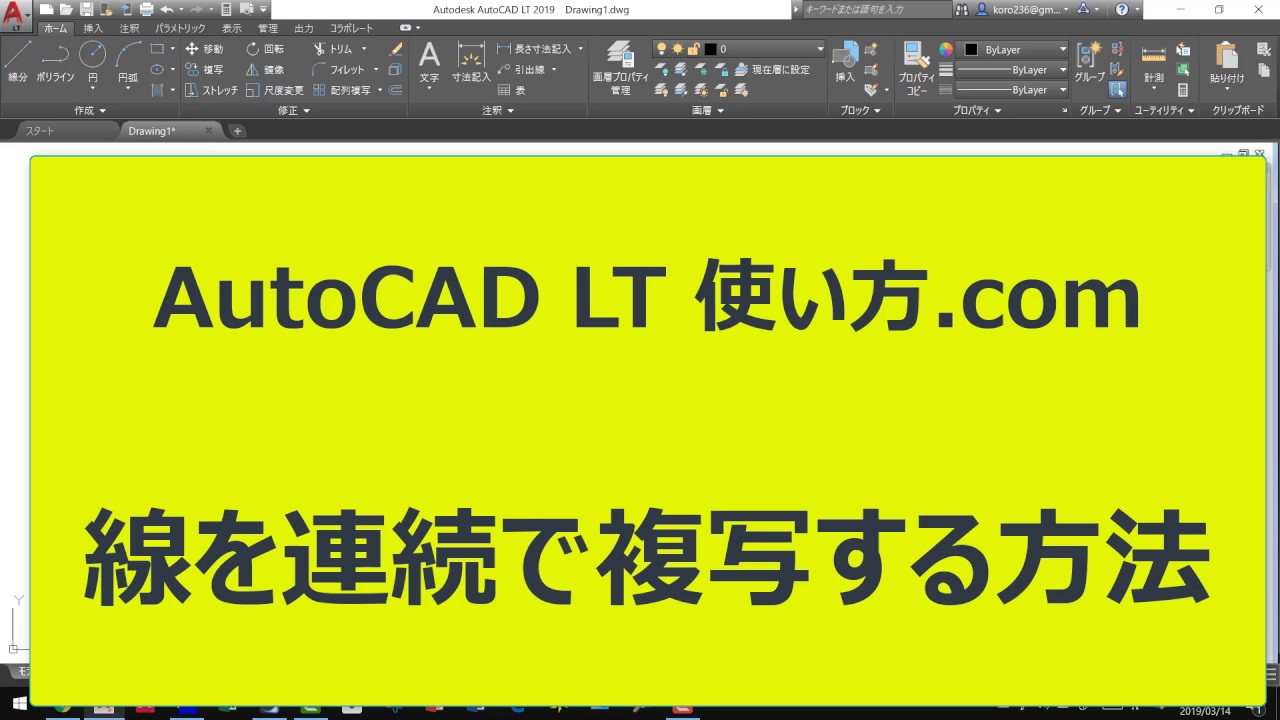Select the ポリライン (Polyline) tool
The width and height of the screenshot is (1280, 720).
[55, 62]
